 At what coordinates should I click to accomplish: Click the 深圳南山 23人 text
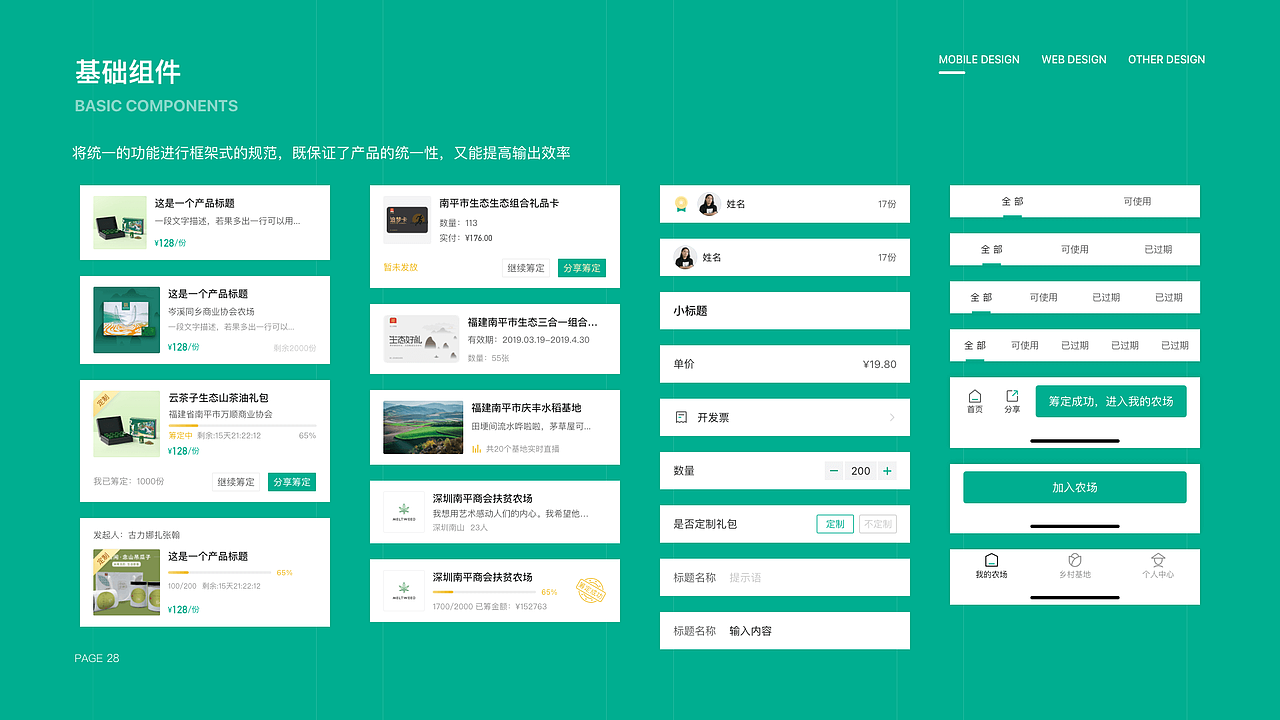click(460, 527)
